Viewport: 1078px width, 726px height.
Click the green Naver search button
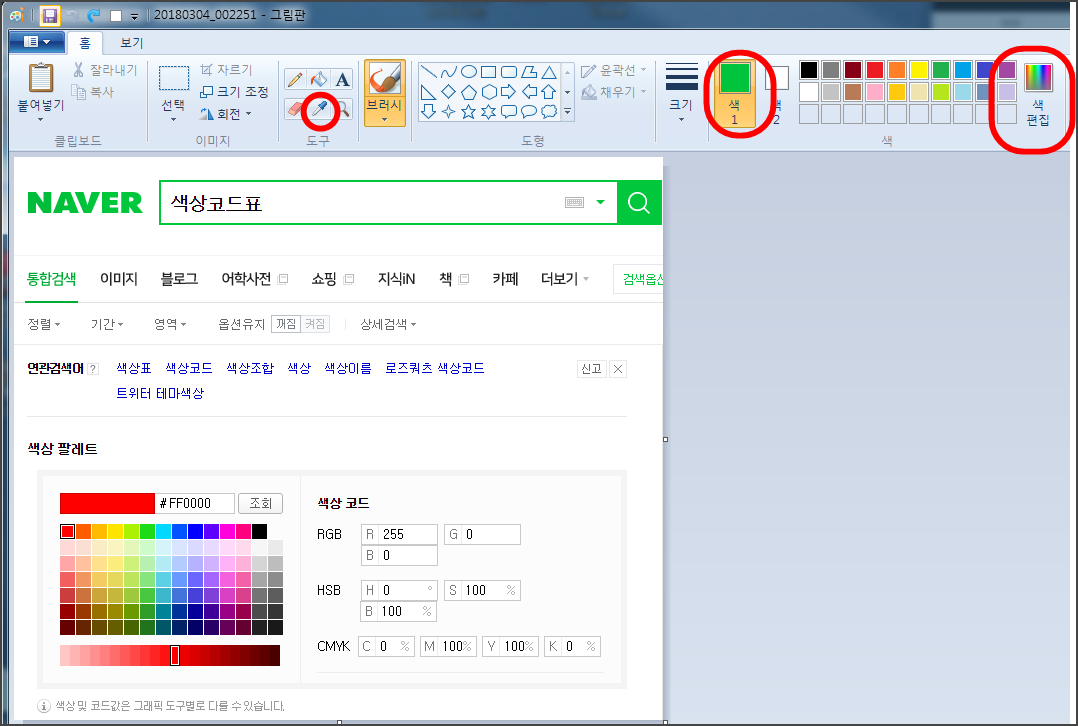pyautogui.click(x=638, y=202)
